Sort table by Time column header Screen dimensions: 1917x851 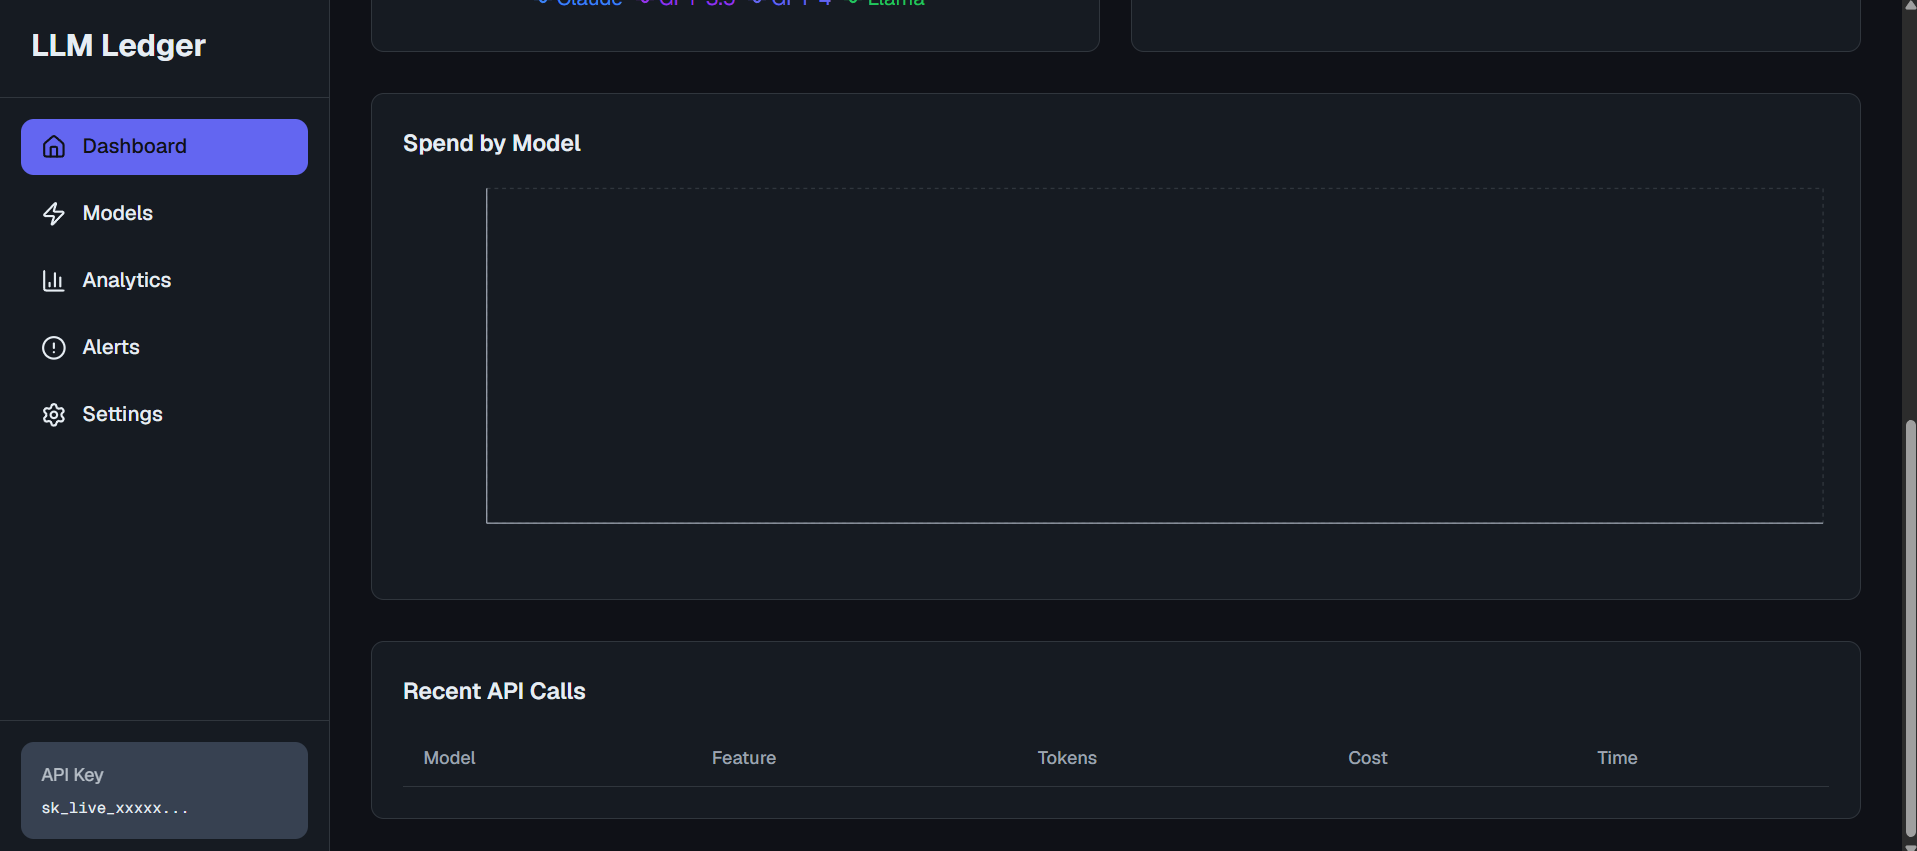click(x=1617, y=758)
